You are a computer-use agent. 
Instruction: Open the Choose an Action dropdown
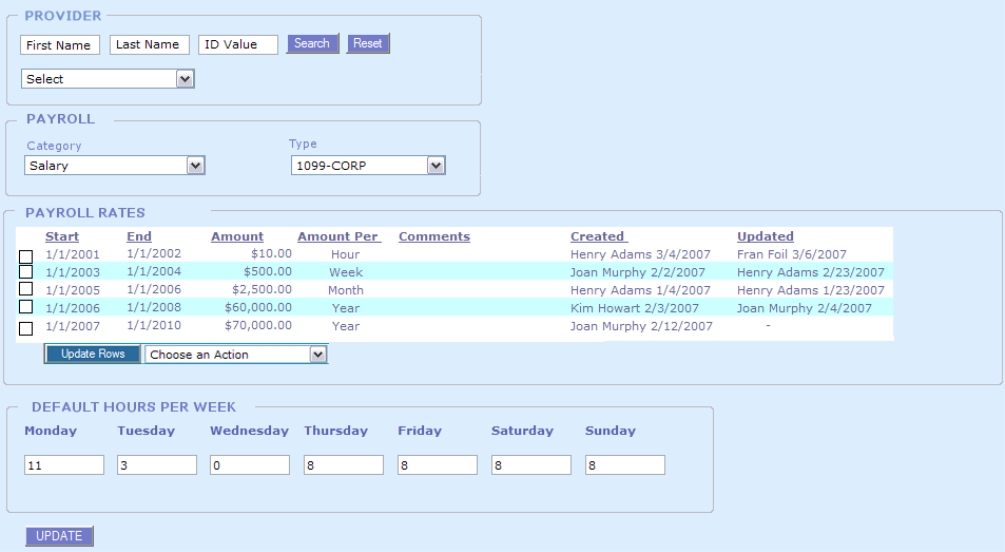(236, 354)
